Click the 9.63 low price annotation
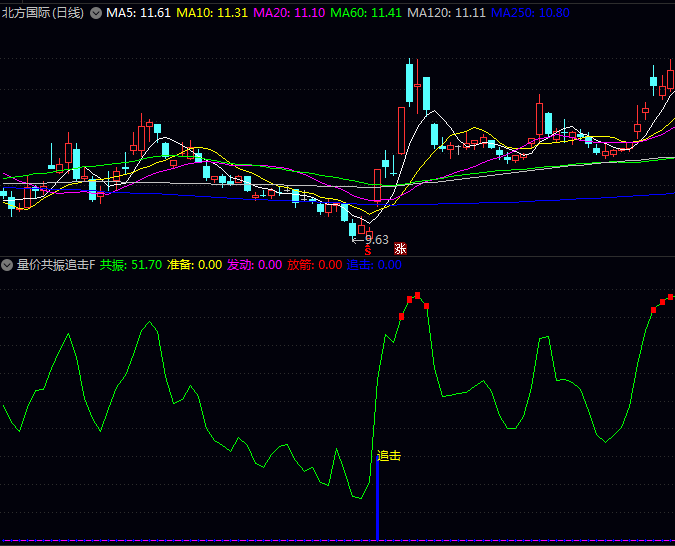 click(376, 239)
